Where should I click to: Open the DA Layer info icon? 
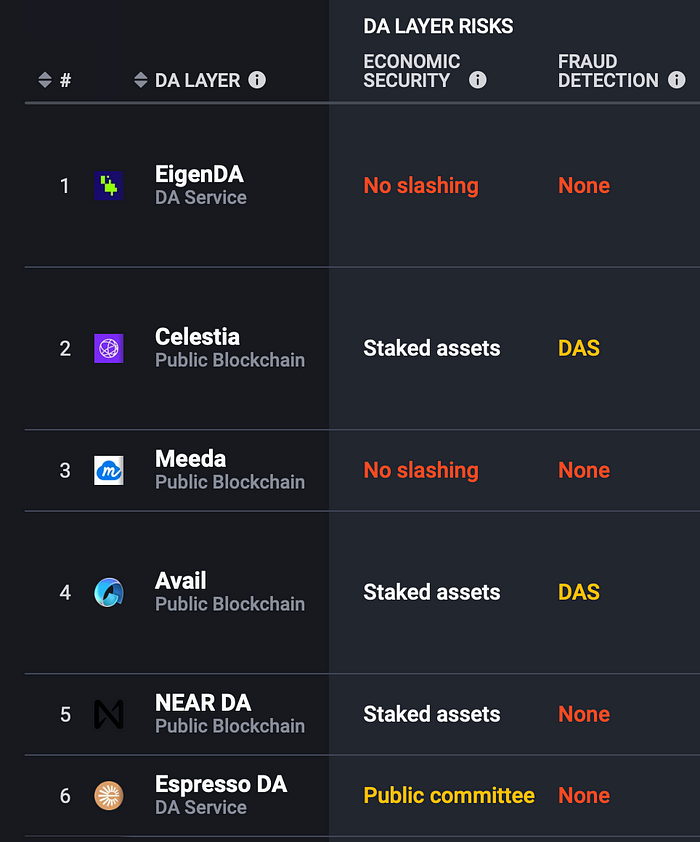click(257, 80)
